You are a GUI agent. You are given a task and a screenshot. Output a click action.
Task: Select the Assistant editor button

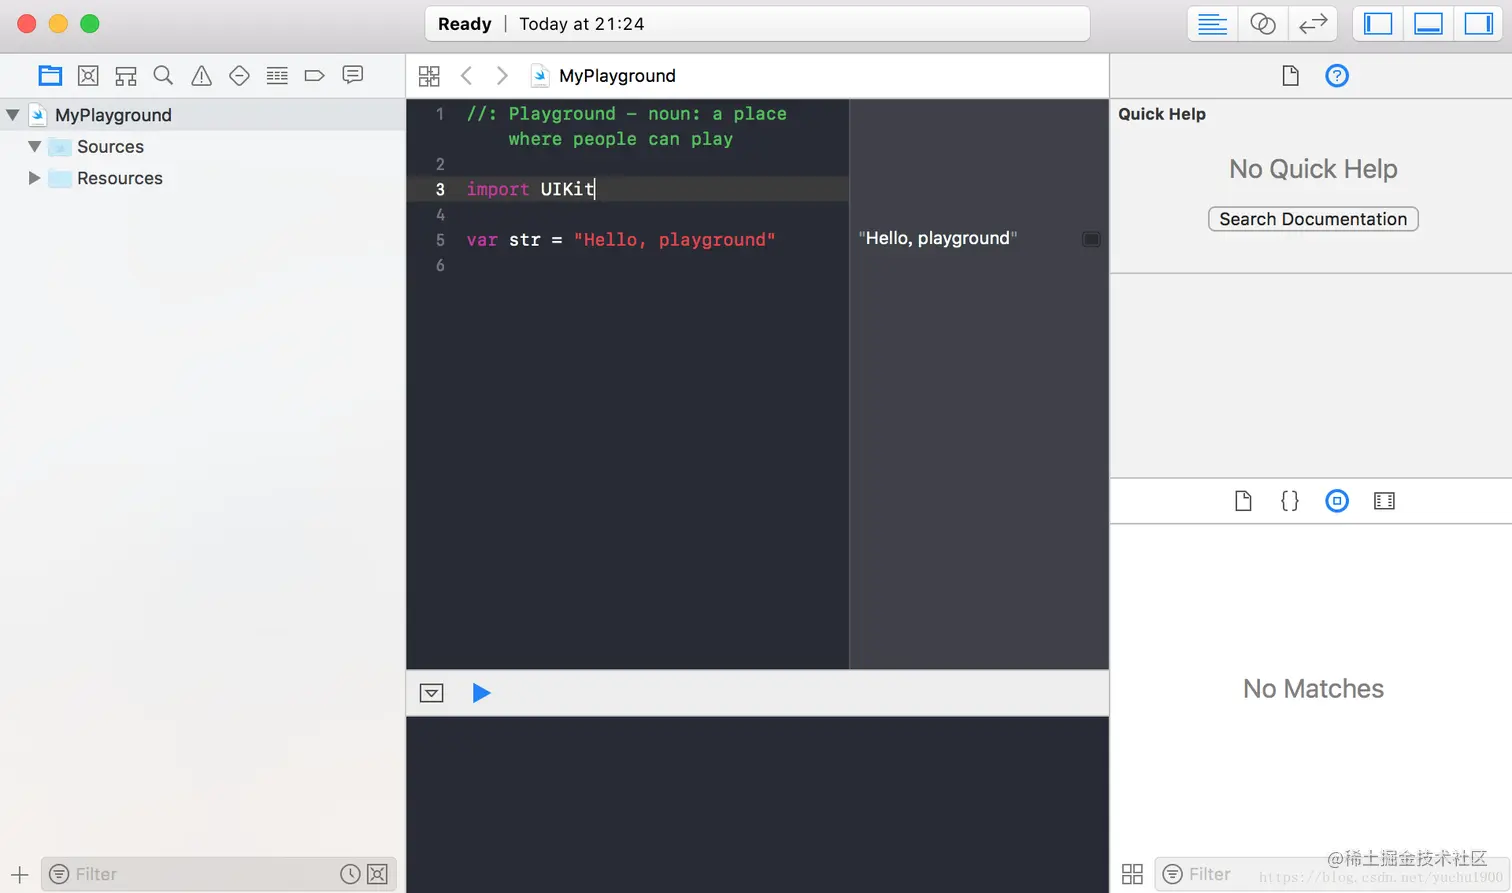(1262, 24)
